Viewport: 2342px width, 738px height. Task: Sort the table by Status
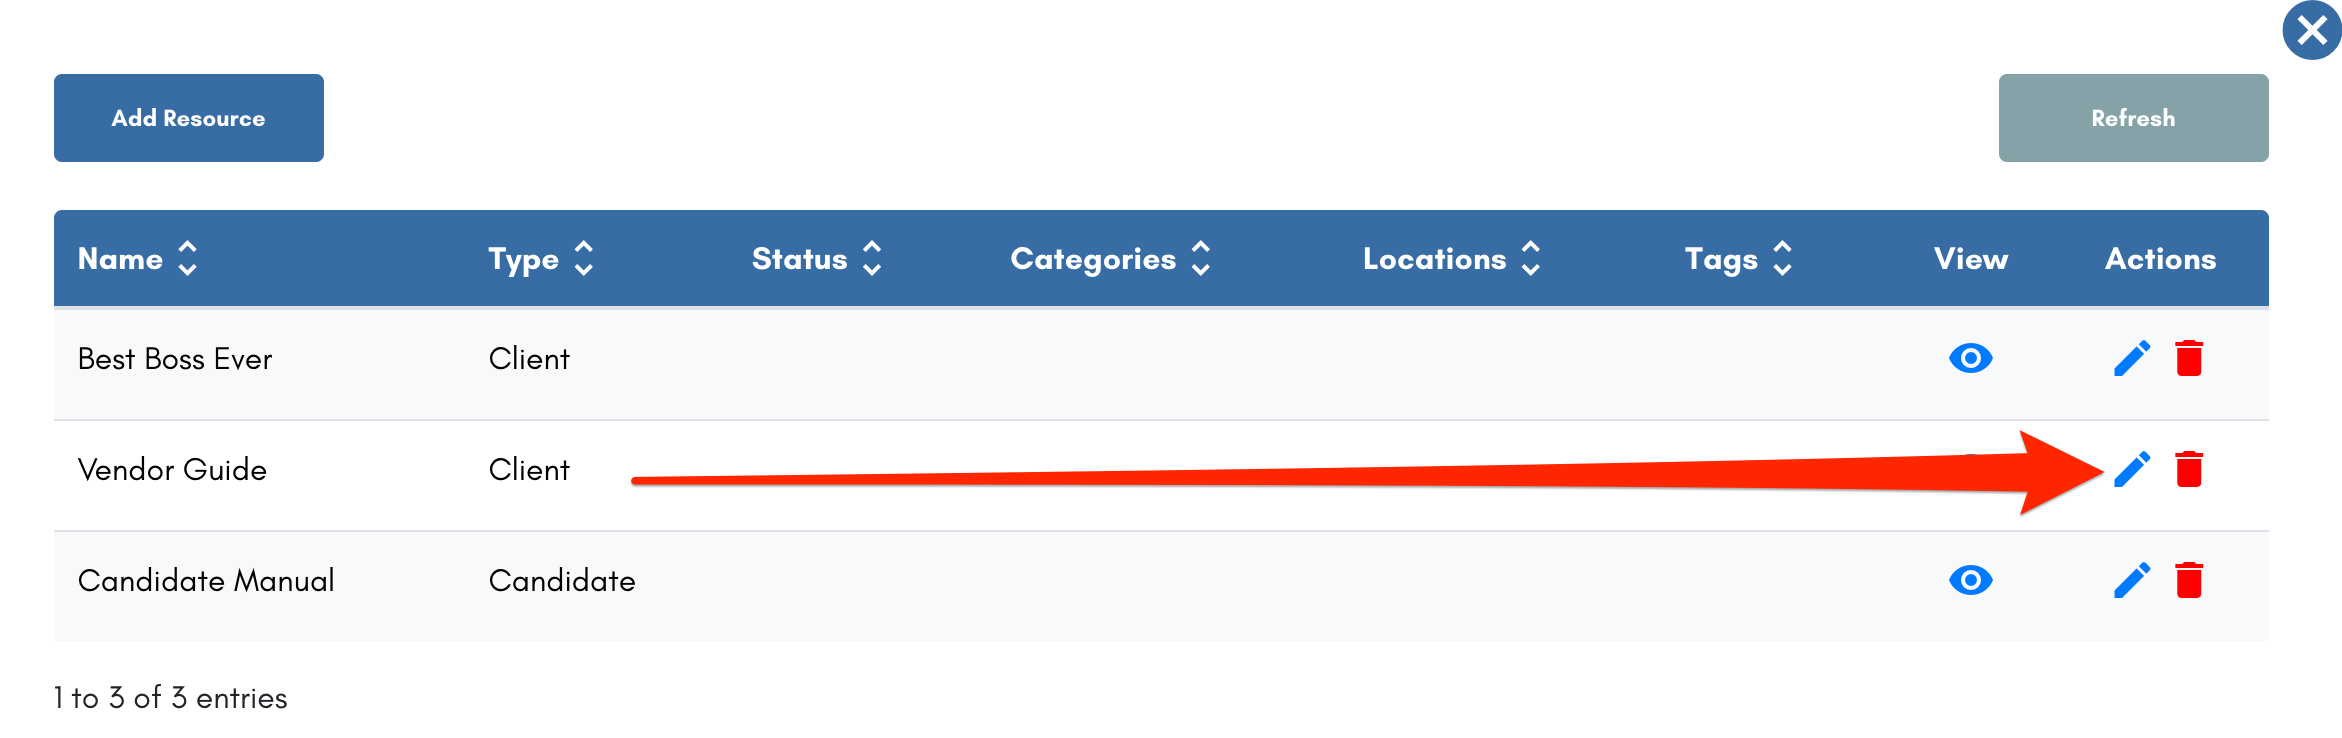pyautogui.click(x=817, y=259)
